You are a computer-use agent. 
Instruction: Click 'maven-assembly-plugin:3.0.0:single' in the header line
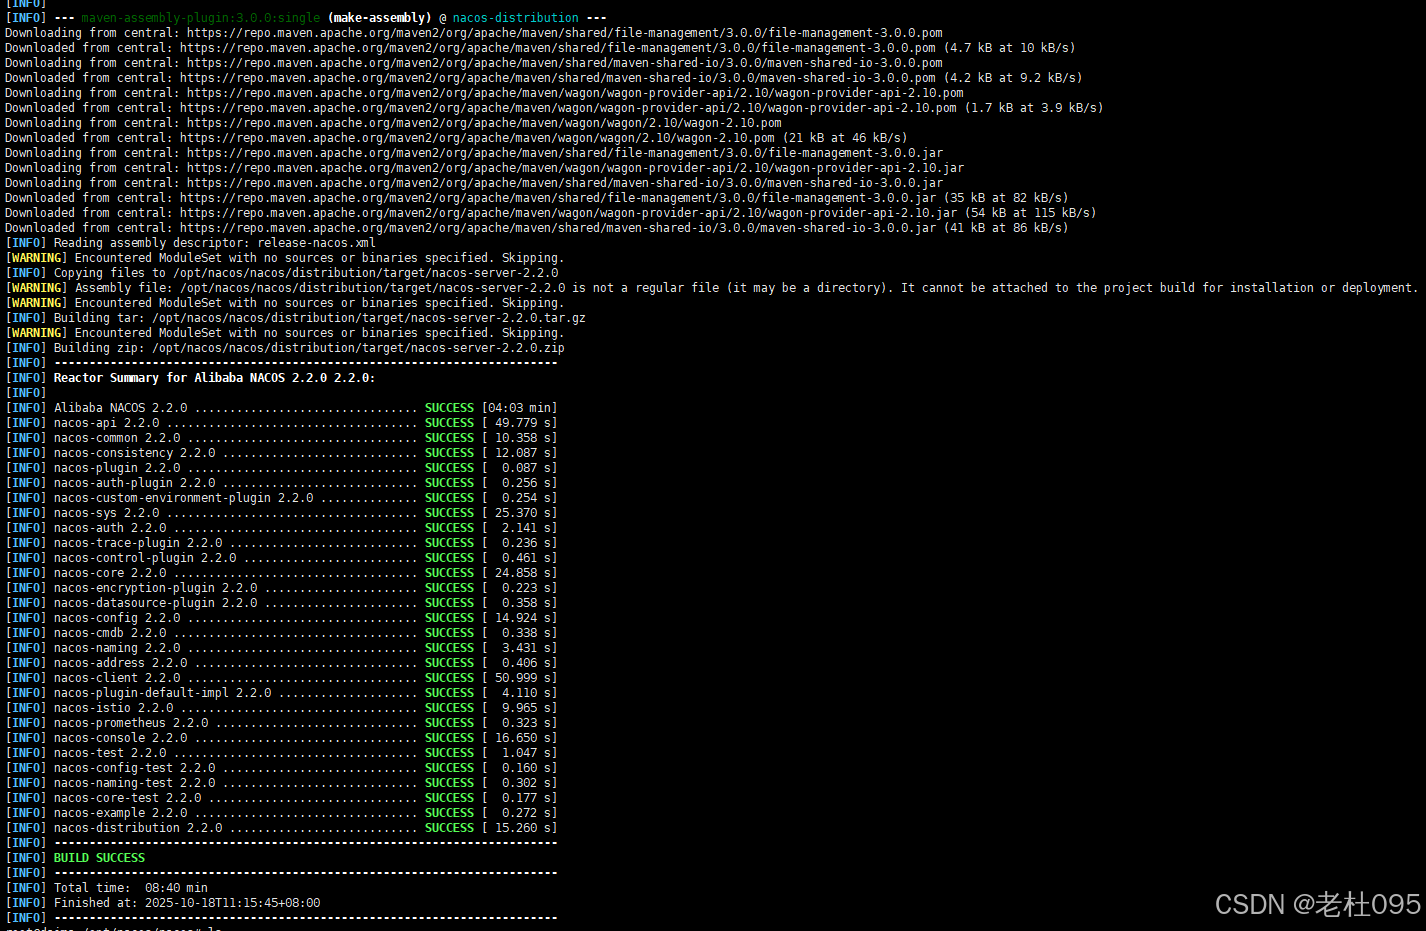[201, 18]
